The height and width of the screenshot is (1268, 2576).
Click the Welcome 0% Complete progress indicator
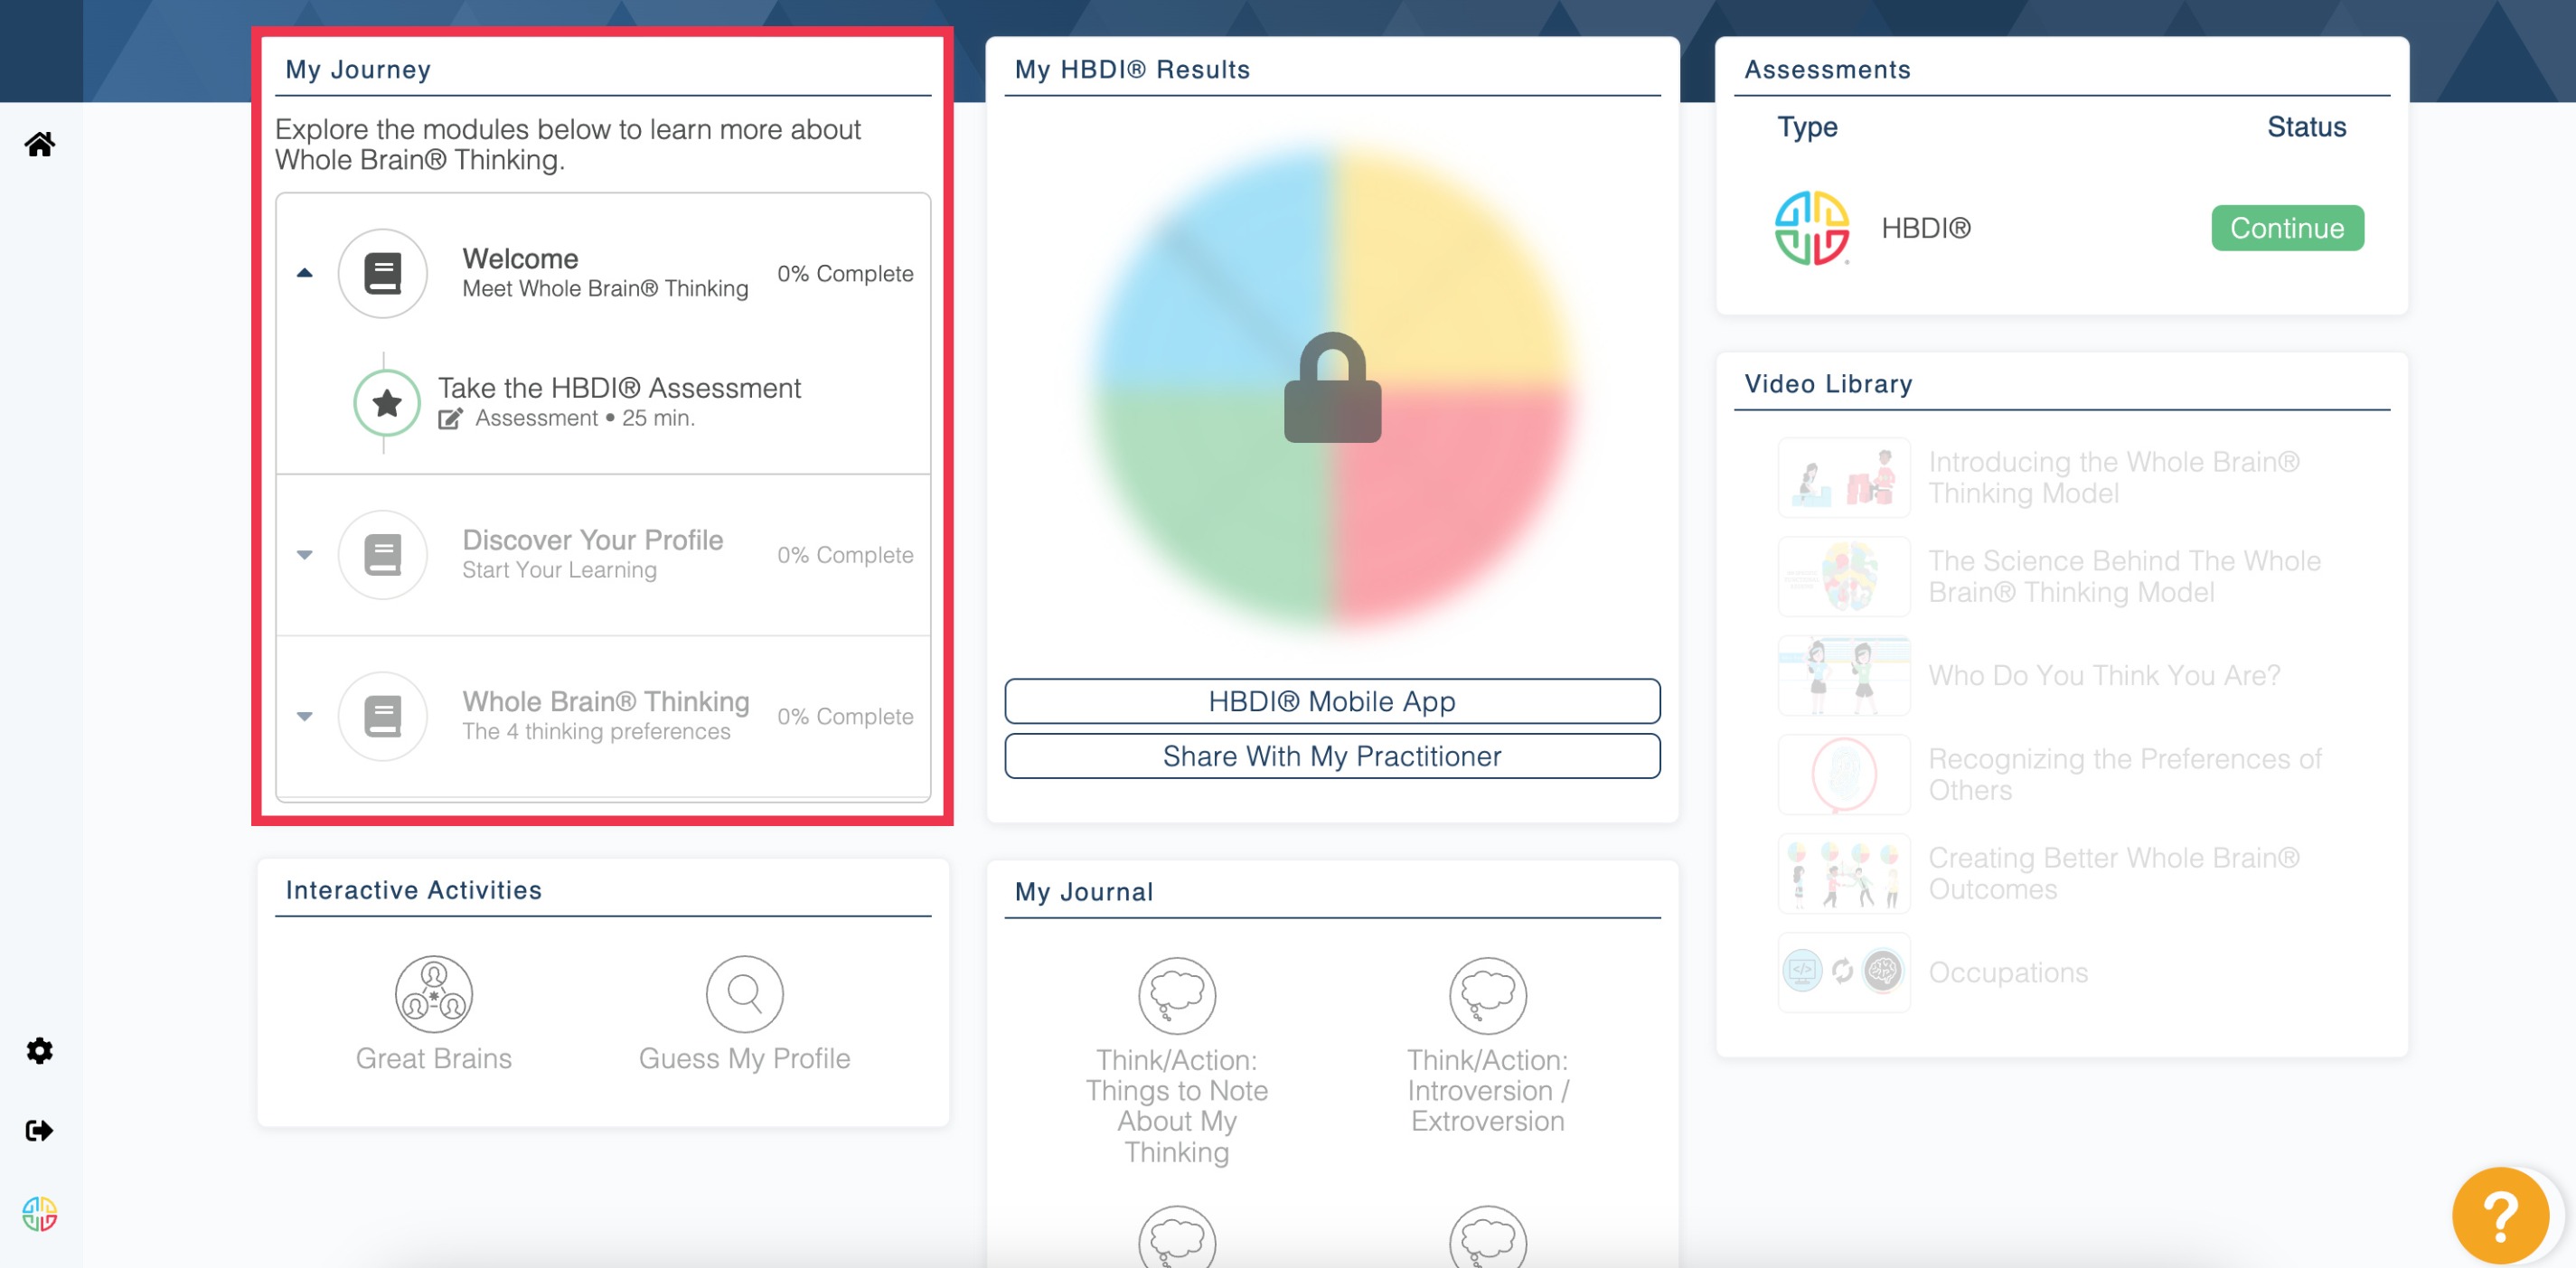click(846, 273)
